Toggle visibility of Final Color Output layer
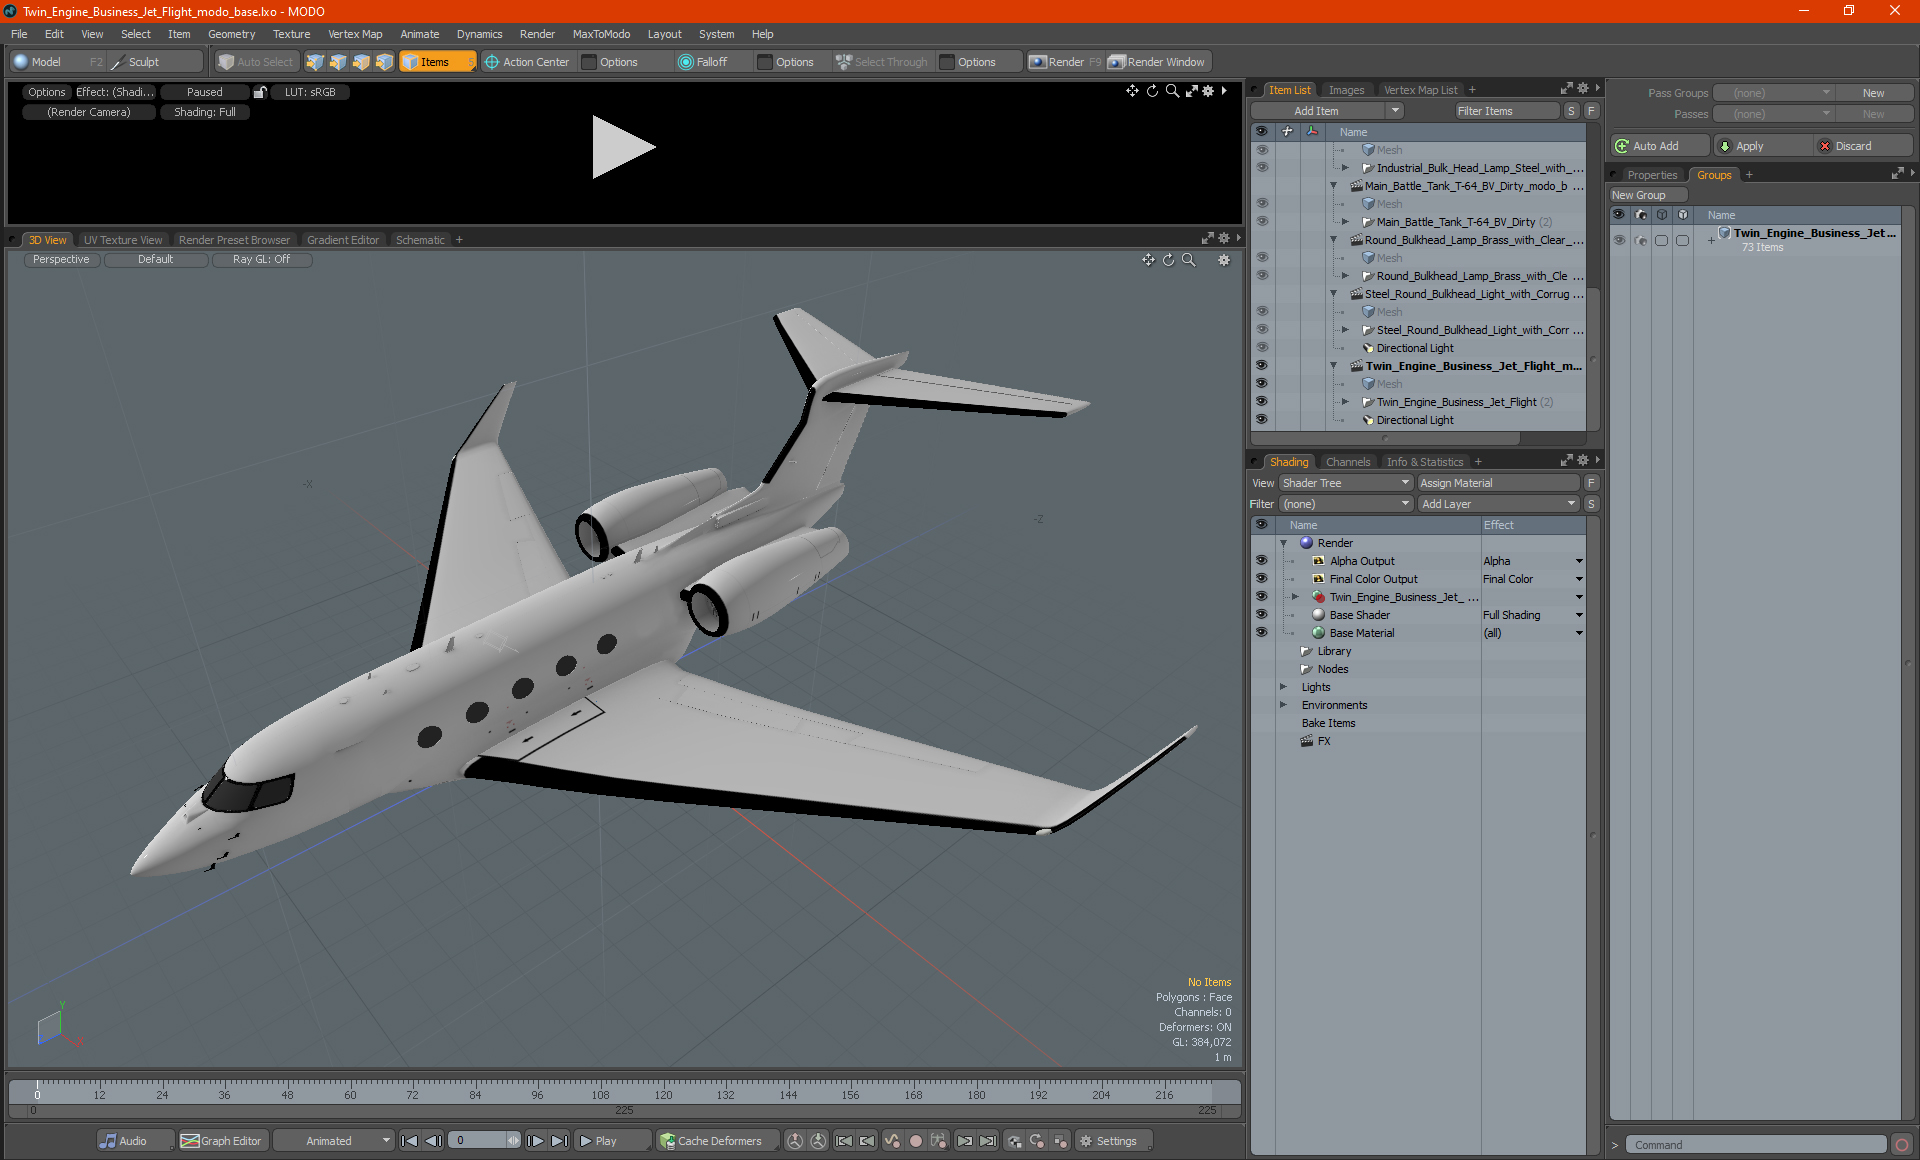 click(1261, 579)
